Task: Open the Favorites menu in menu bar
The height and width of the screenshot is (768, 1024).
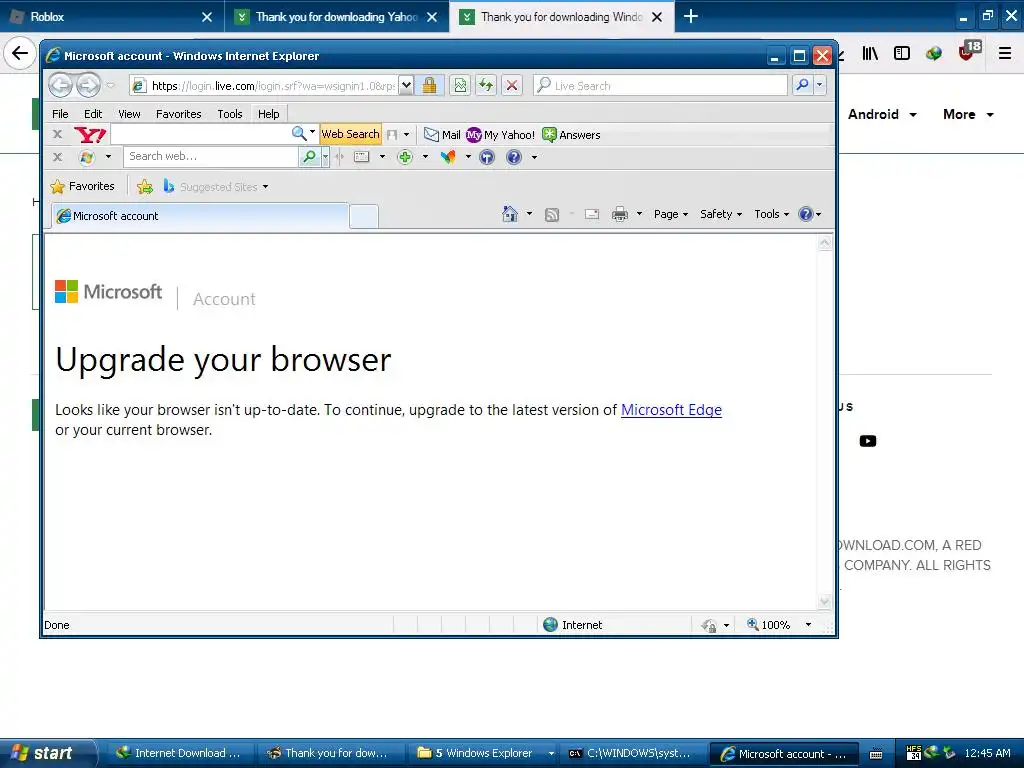Action: pyautogui.click(x=178, y=114)
